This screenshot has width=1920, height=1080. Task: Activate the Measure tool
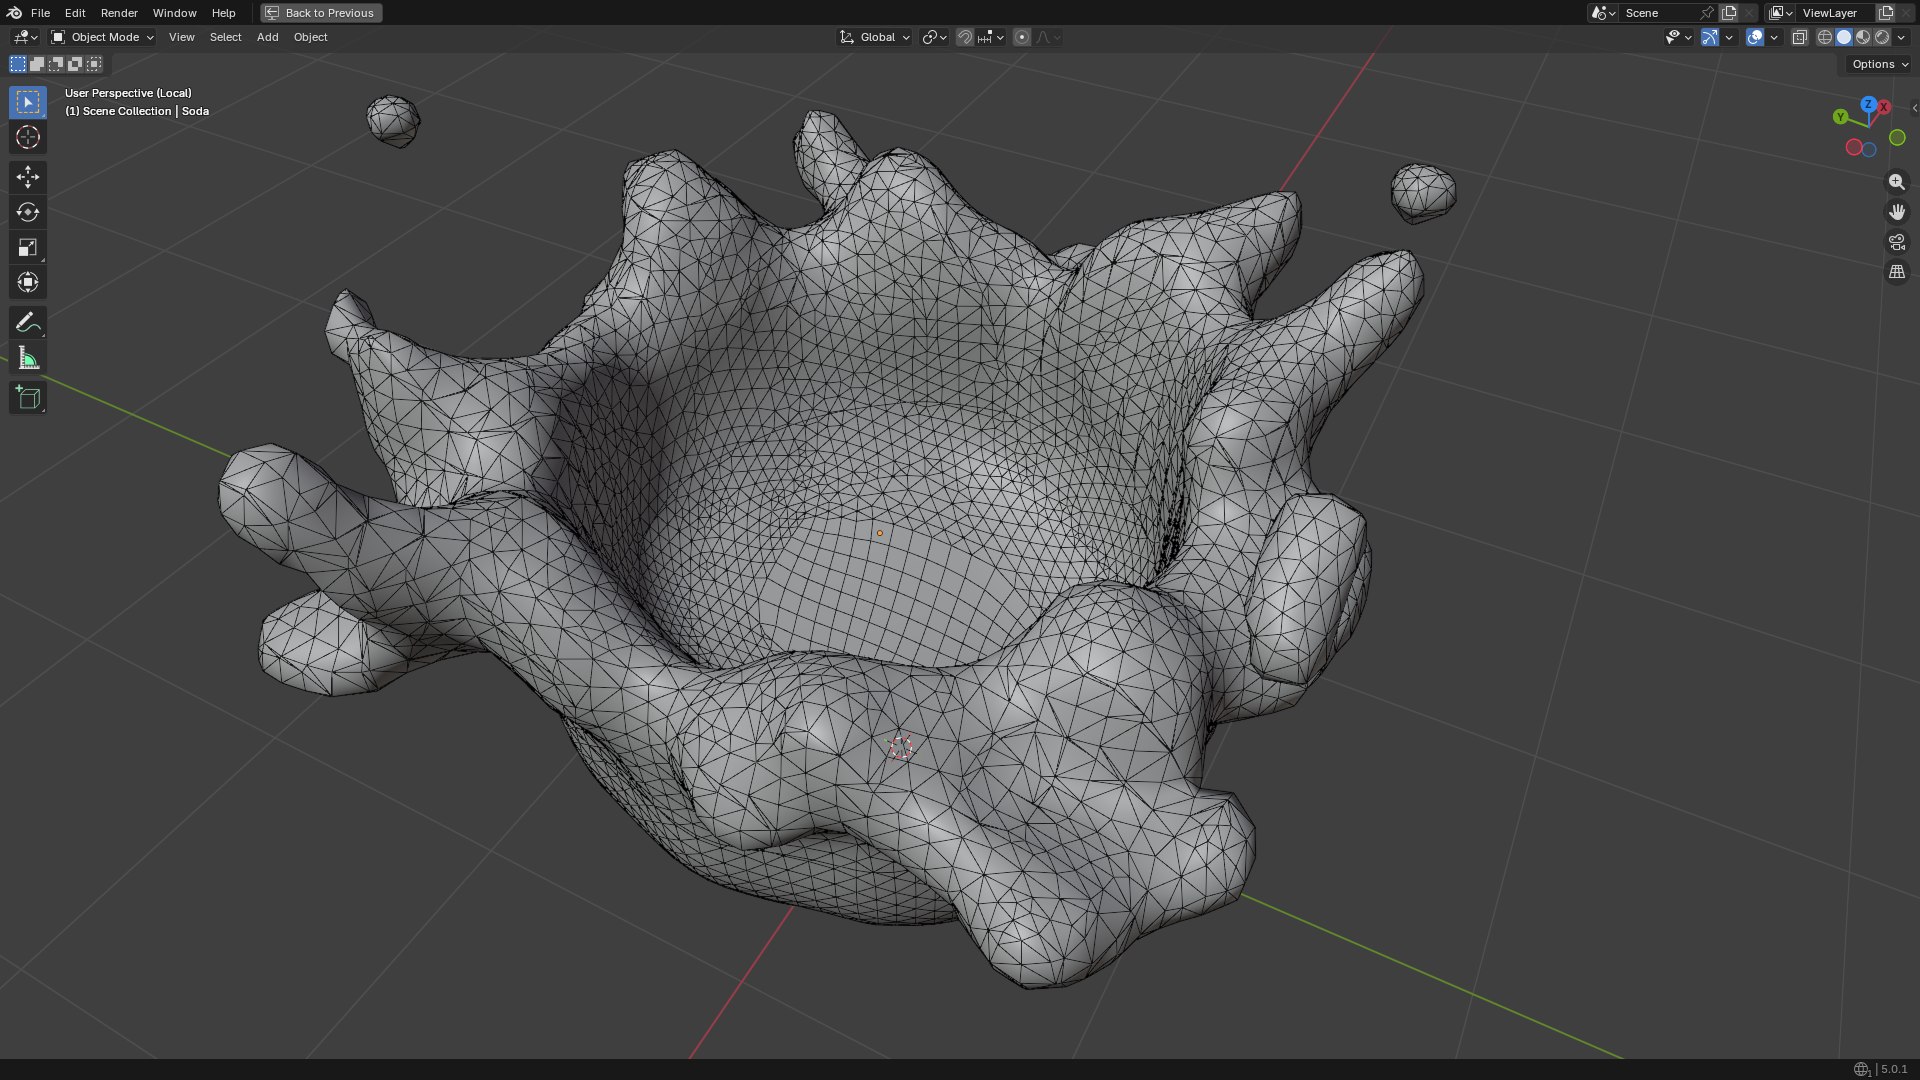[28, 358]
